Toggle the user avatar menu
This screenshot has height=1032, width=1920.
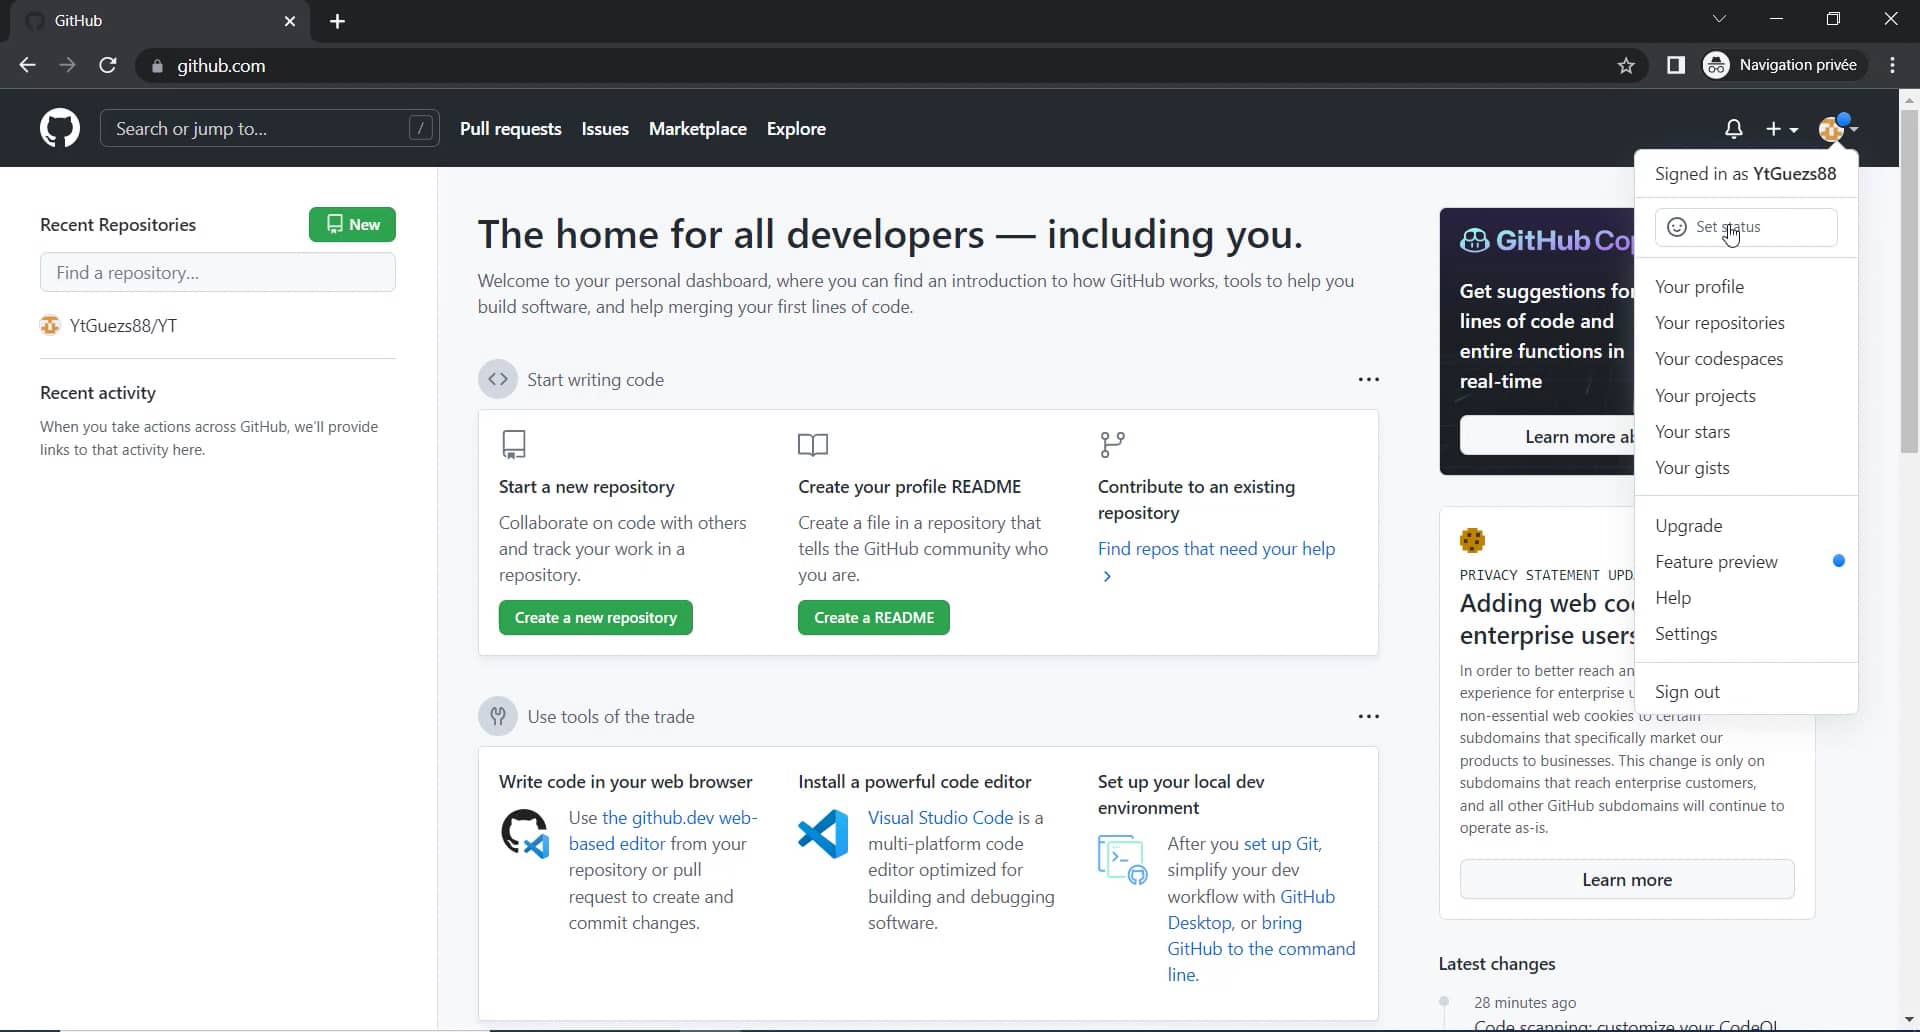(x=1838, y=128)
